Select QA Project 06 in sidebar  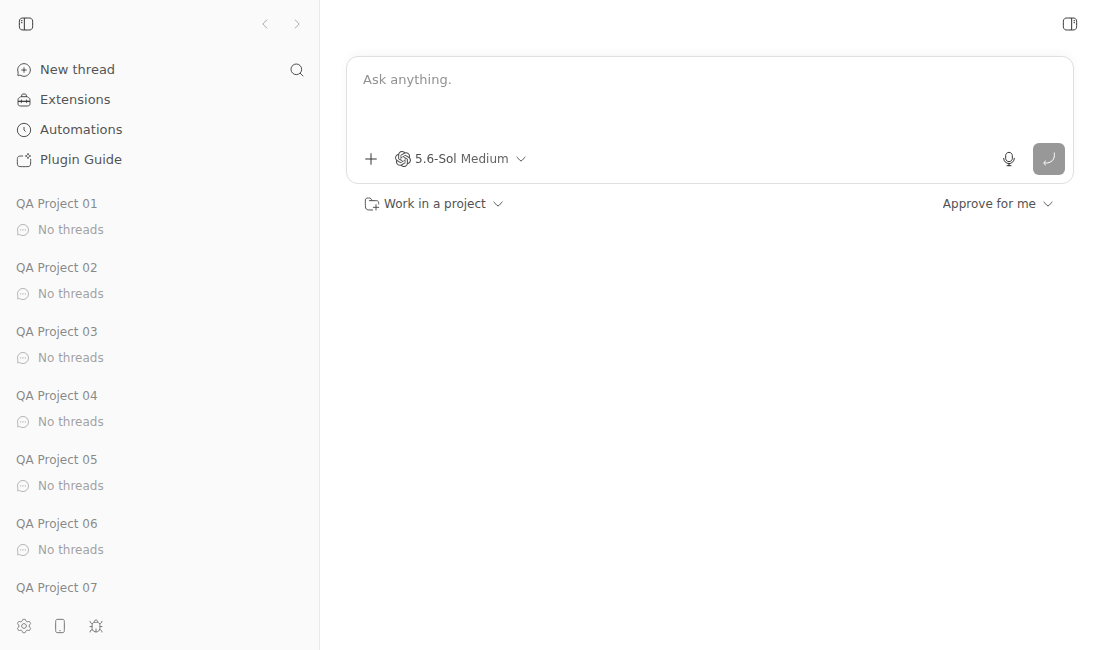tap(57, 524)
